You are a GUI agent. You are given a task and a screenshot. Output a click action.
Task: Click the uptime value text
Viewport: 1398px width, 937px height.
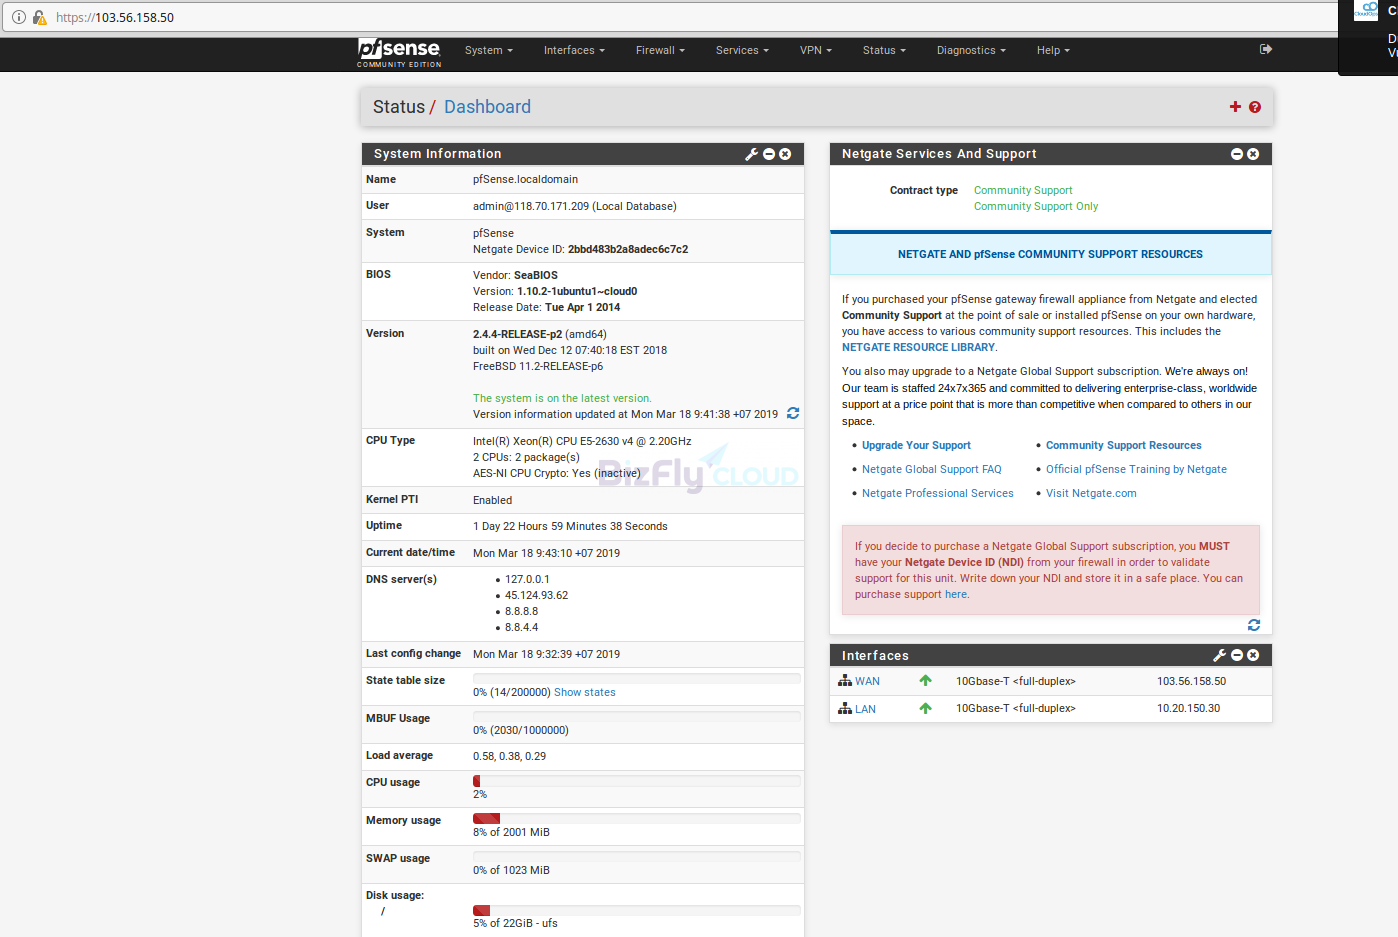[570, 526]
